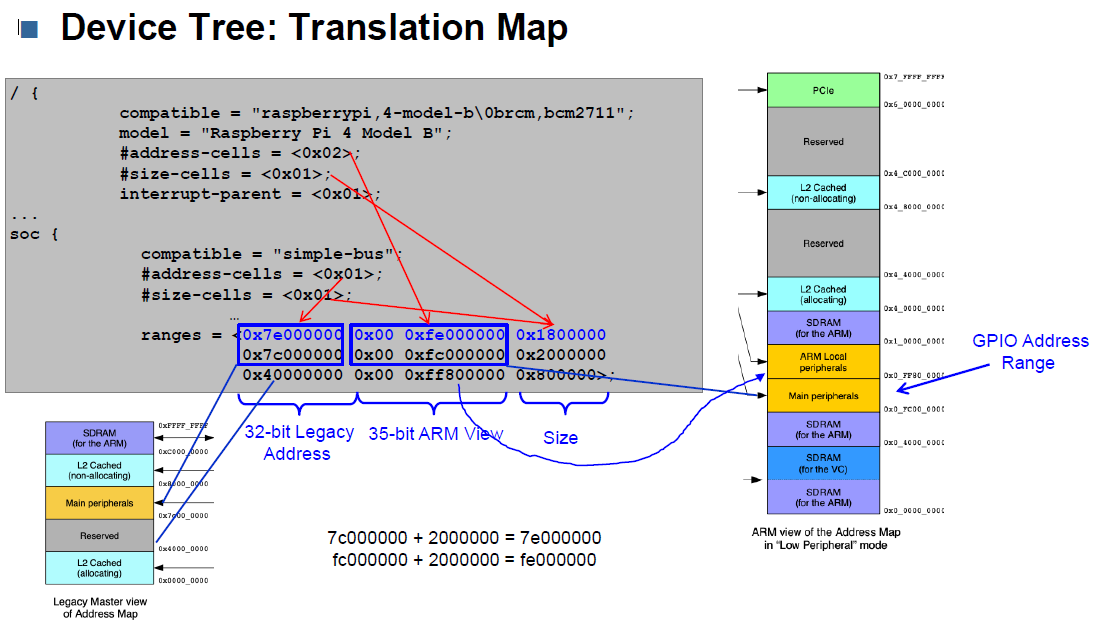
Task: Select Main peripherals in Legacy Master map
Action: 99,503
